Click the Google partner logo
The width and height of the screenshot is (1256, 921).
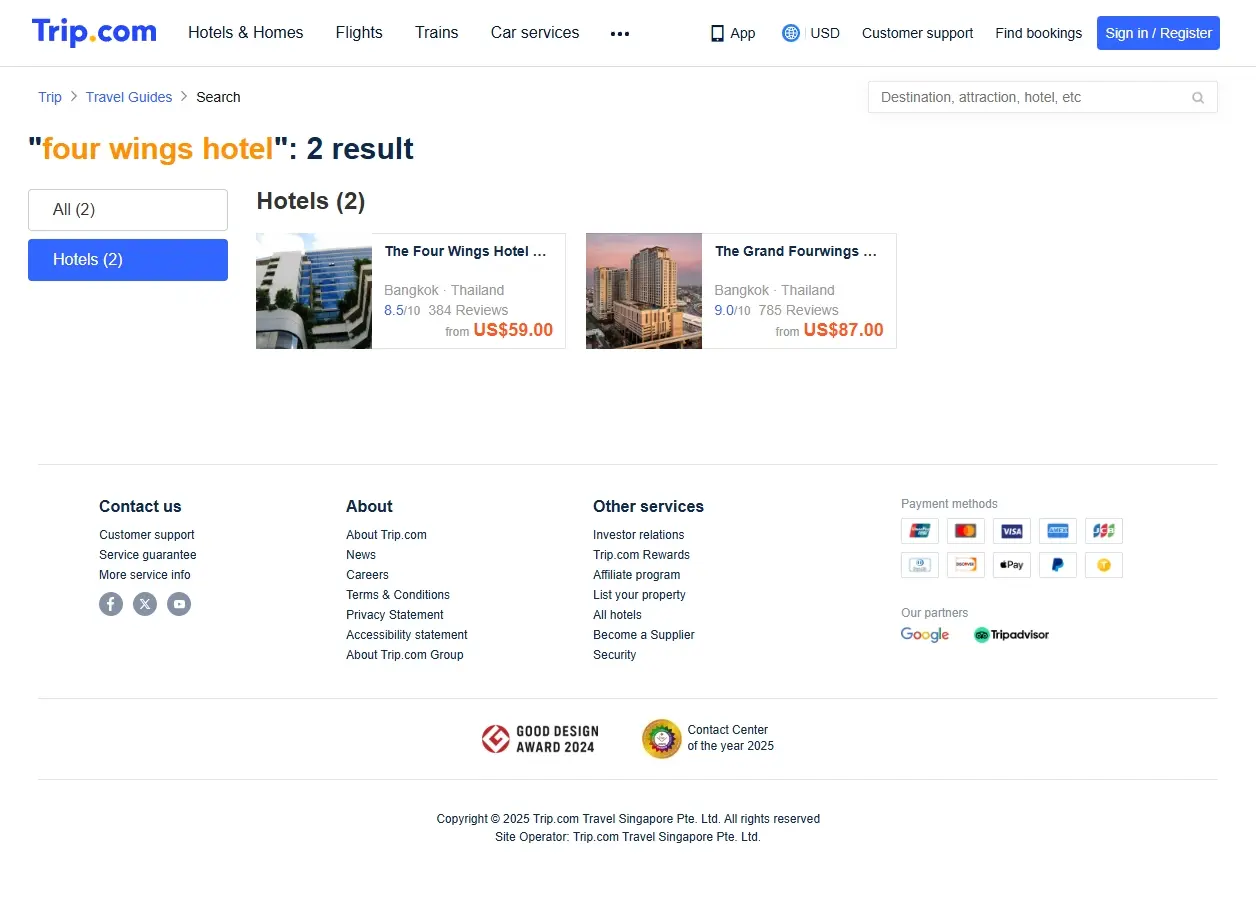click(x=925, y=635)
